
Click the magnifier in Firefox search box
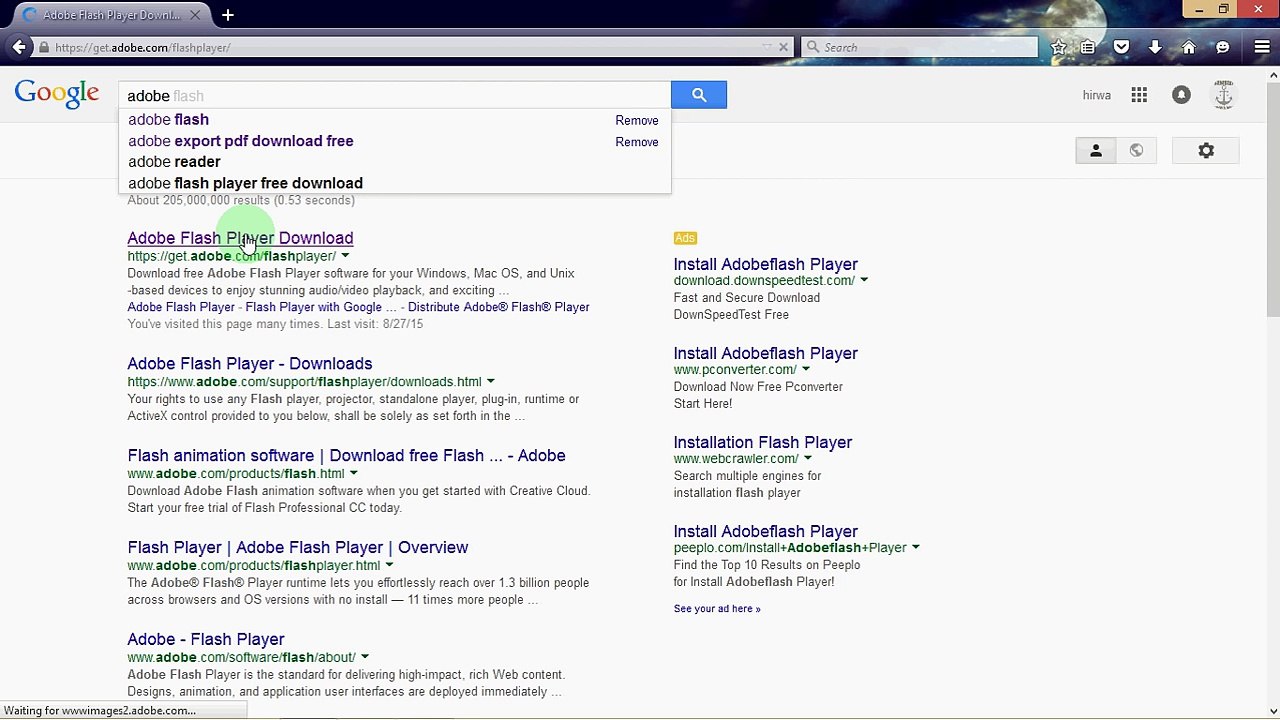click(813, 47)
